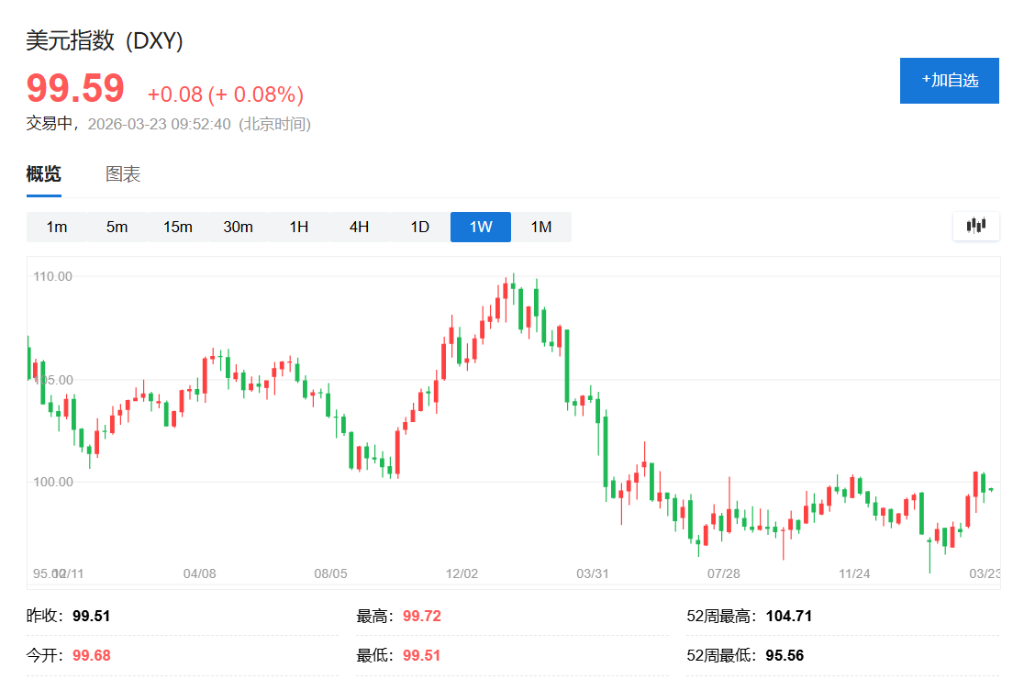Click the 03/23 axis label on chart
1024x680 pixels.
point(986,573)
